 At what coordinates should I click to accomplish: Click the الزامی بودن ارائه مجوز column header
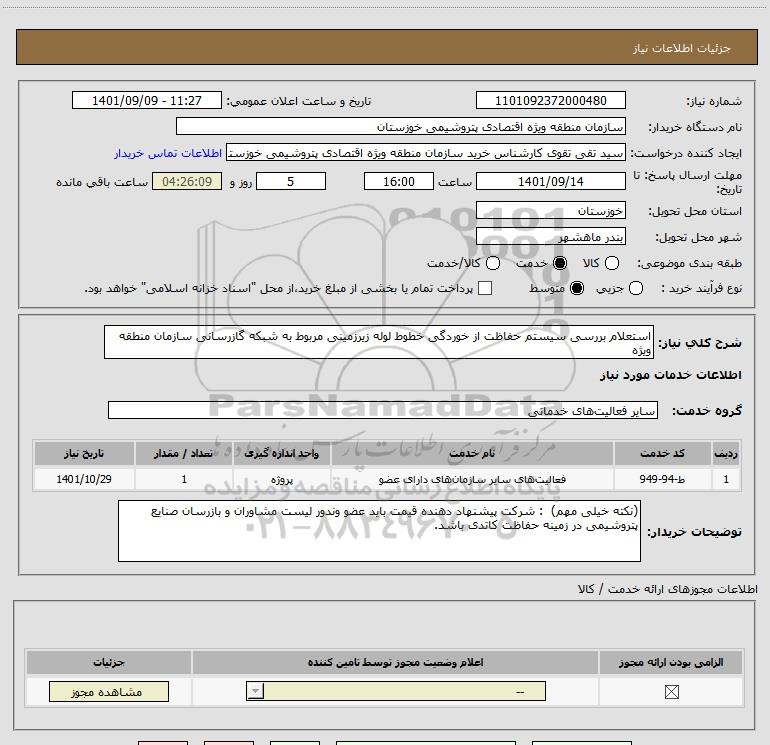click(x=671, y=662)
